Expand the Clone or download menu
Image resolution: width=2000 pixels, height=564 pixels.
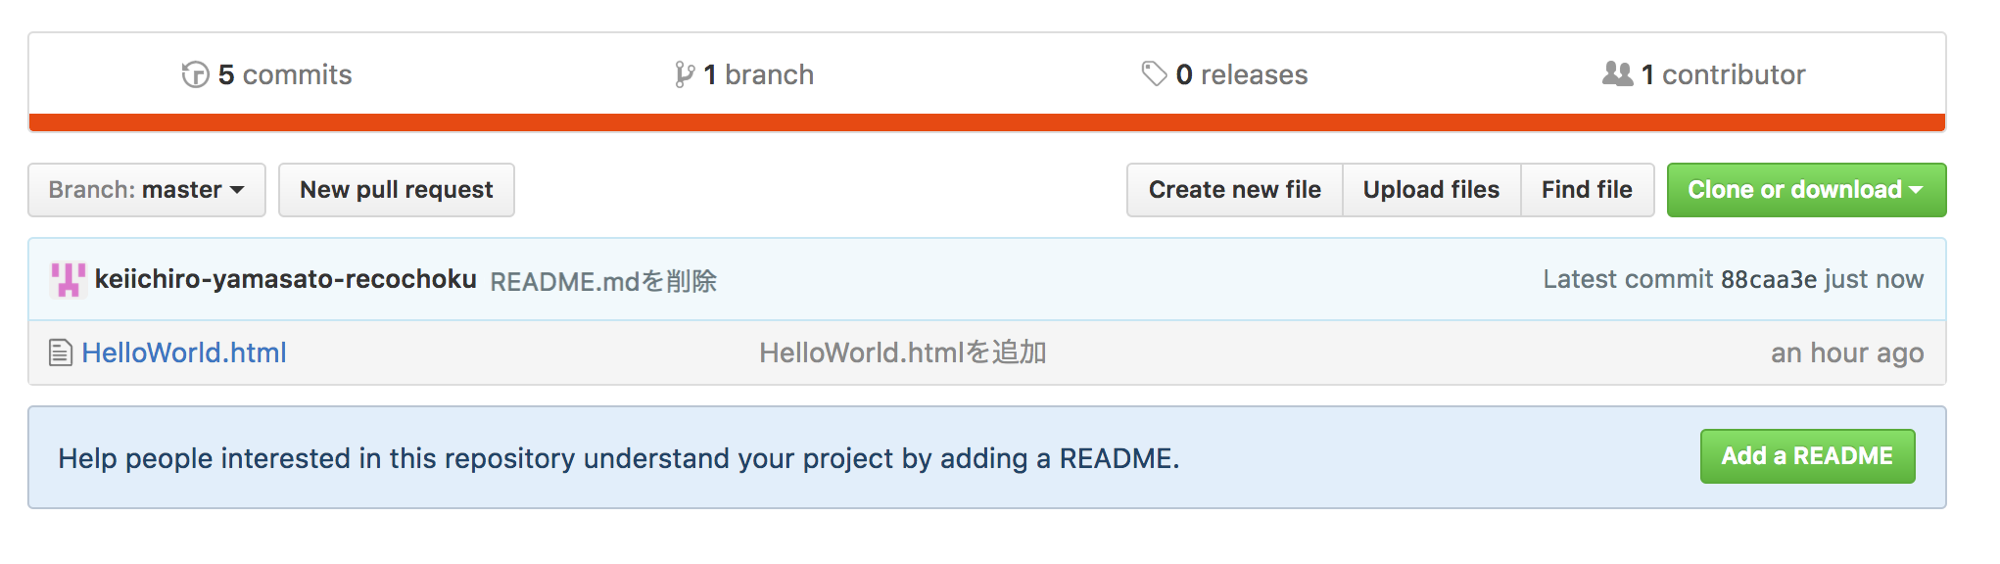coord(1805,190)
